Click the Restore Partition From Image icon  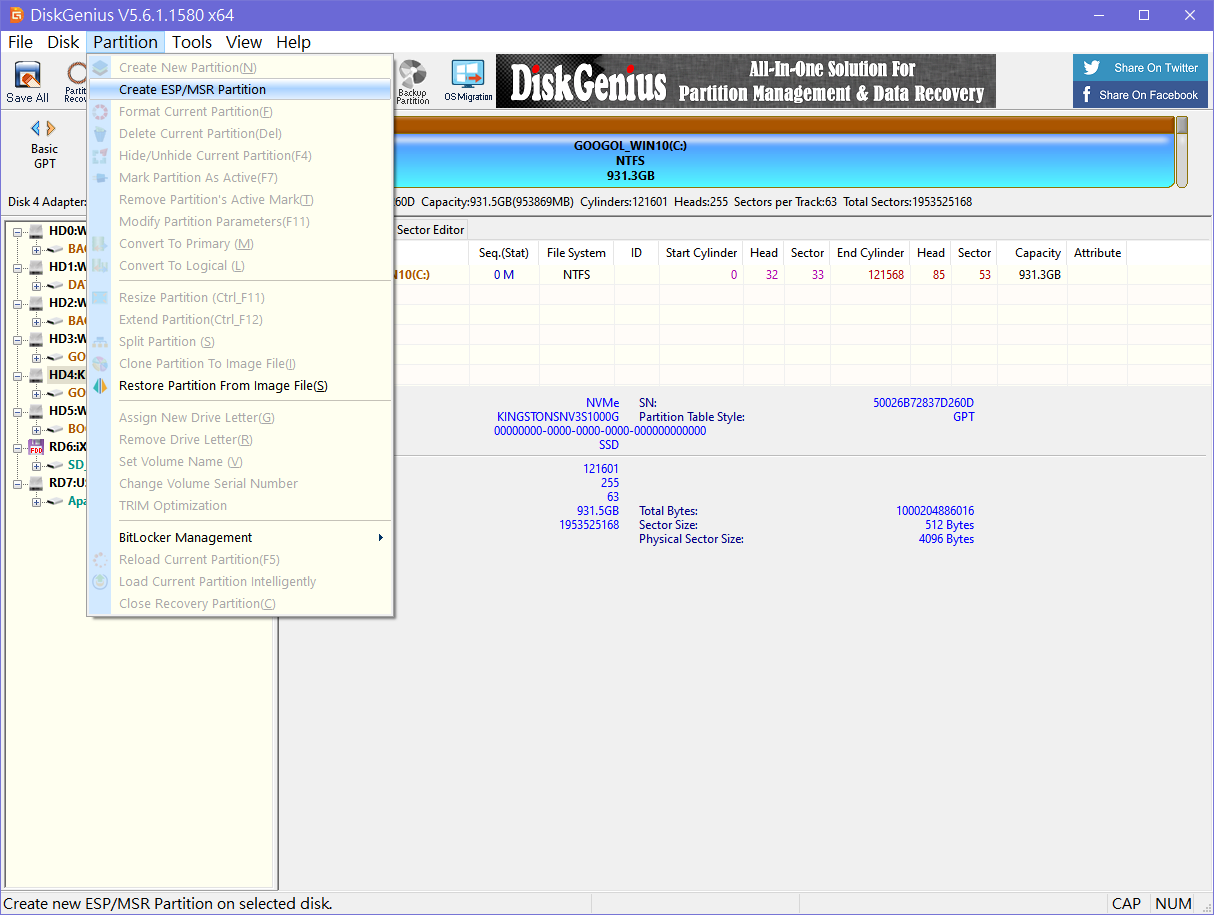tap(100, 386)
